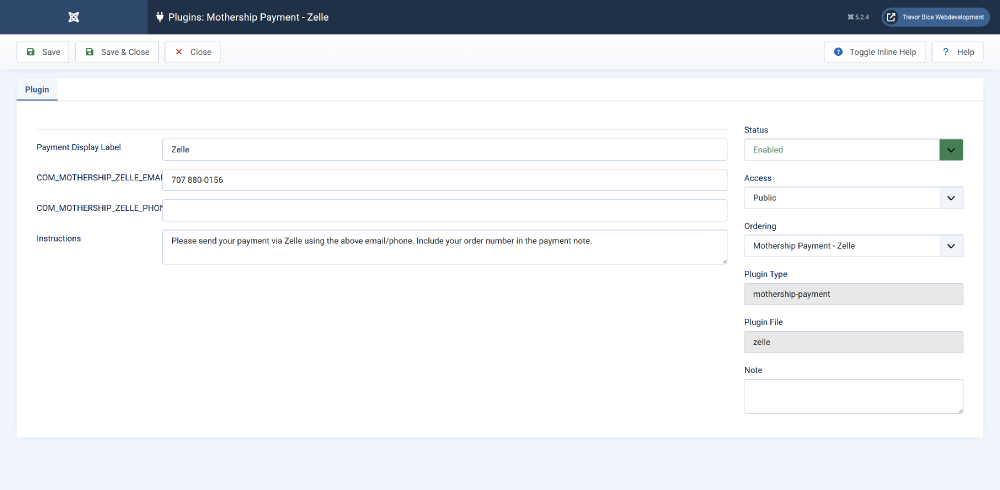Click the Plugin File field zelle
Screen dimensions: 1000x490
point(853,342)
